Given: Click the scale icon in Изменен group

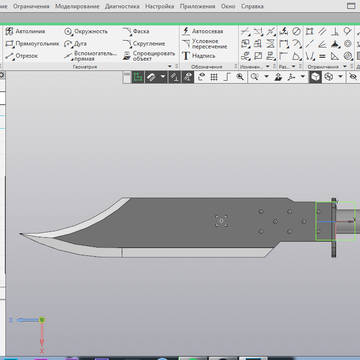Looking at the screenshot, I should click(258, 56).
